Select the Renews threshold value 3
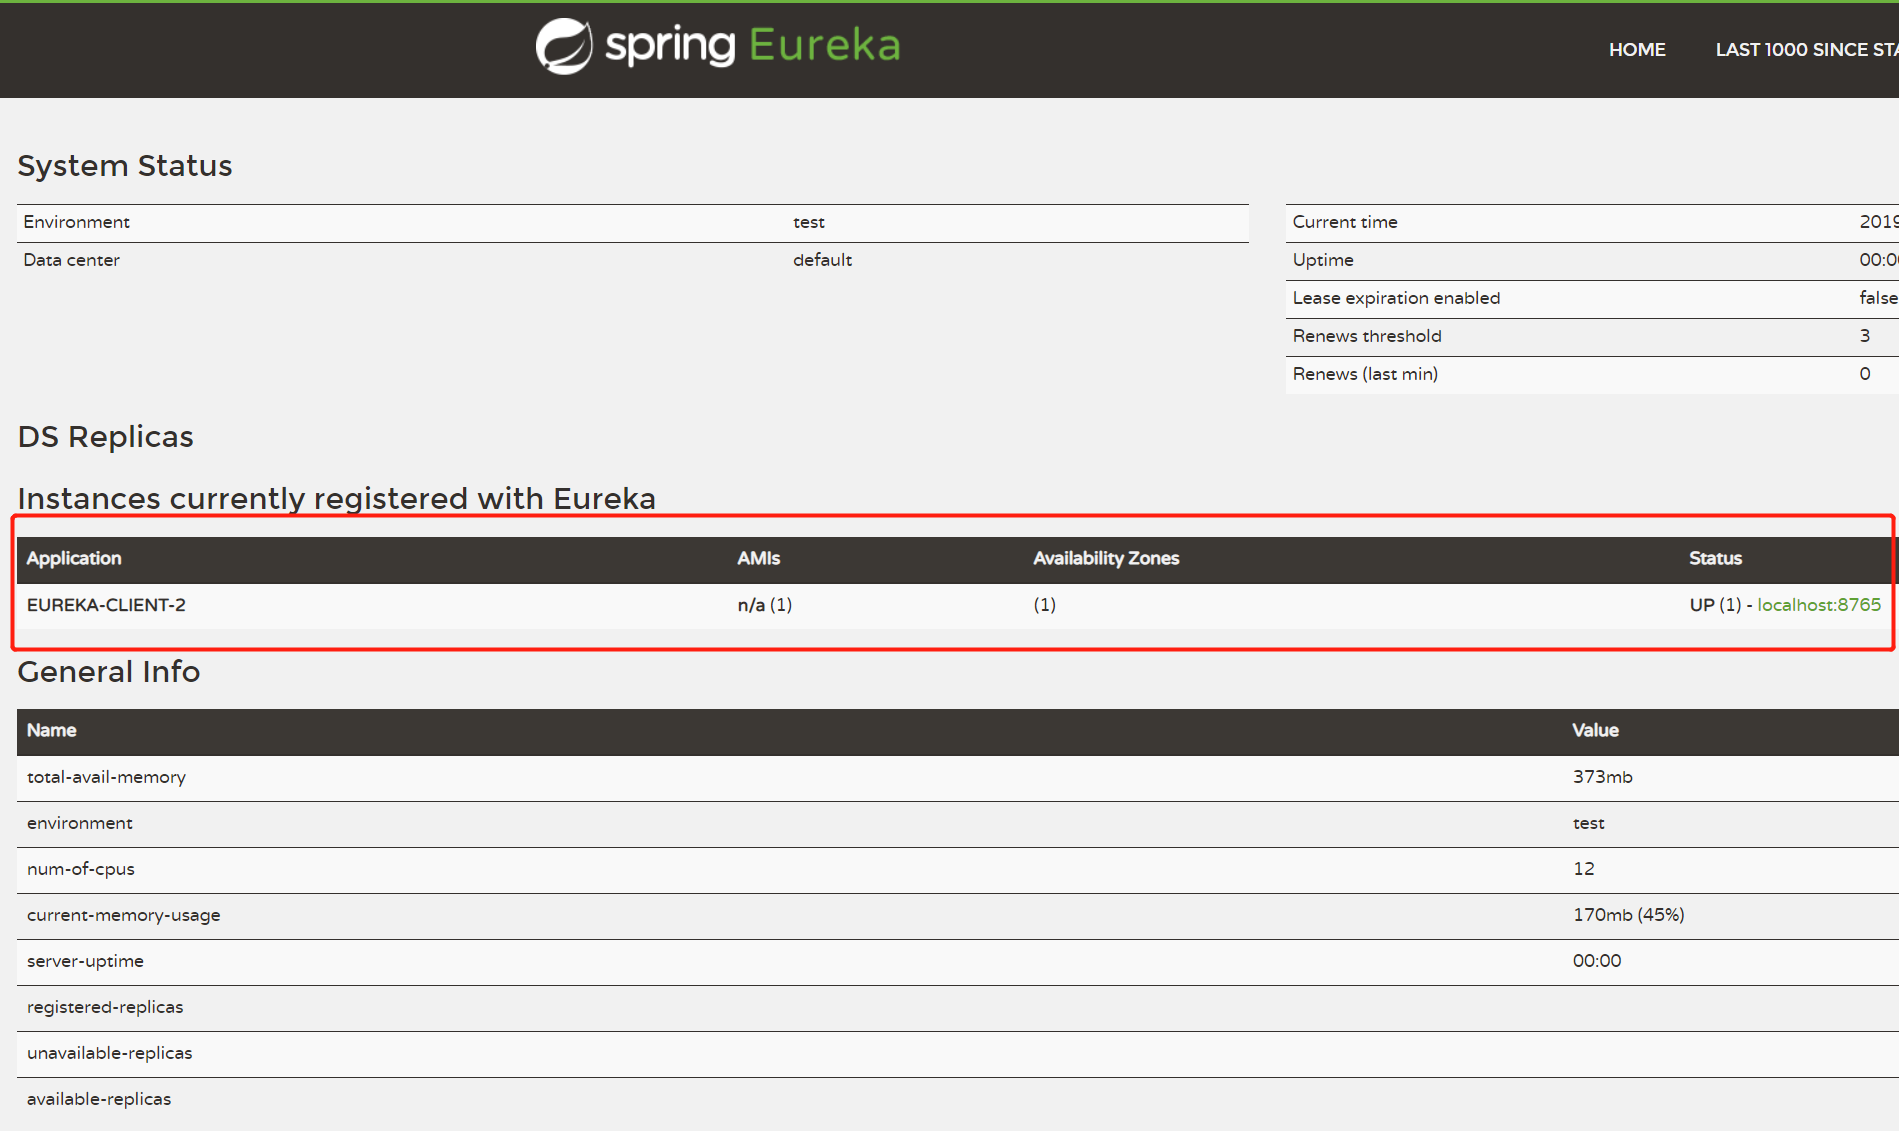 tap(1864, 336)
